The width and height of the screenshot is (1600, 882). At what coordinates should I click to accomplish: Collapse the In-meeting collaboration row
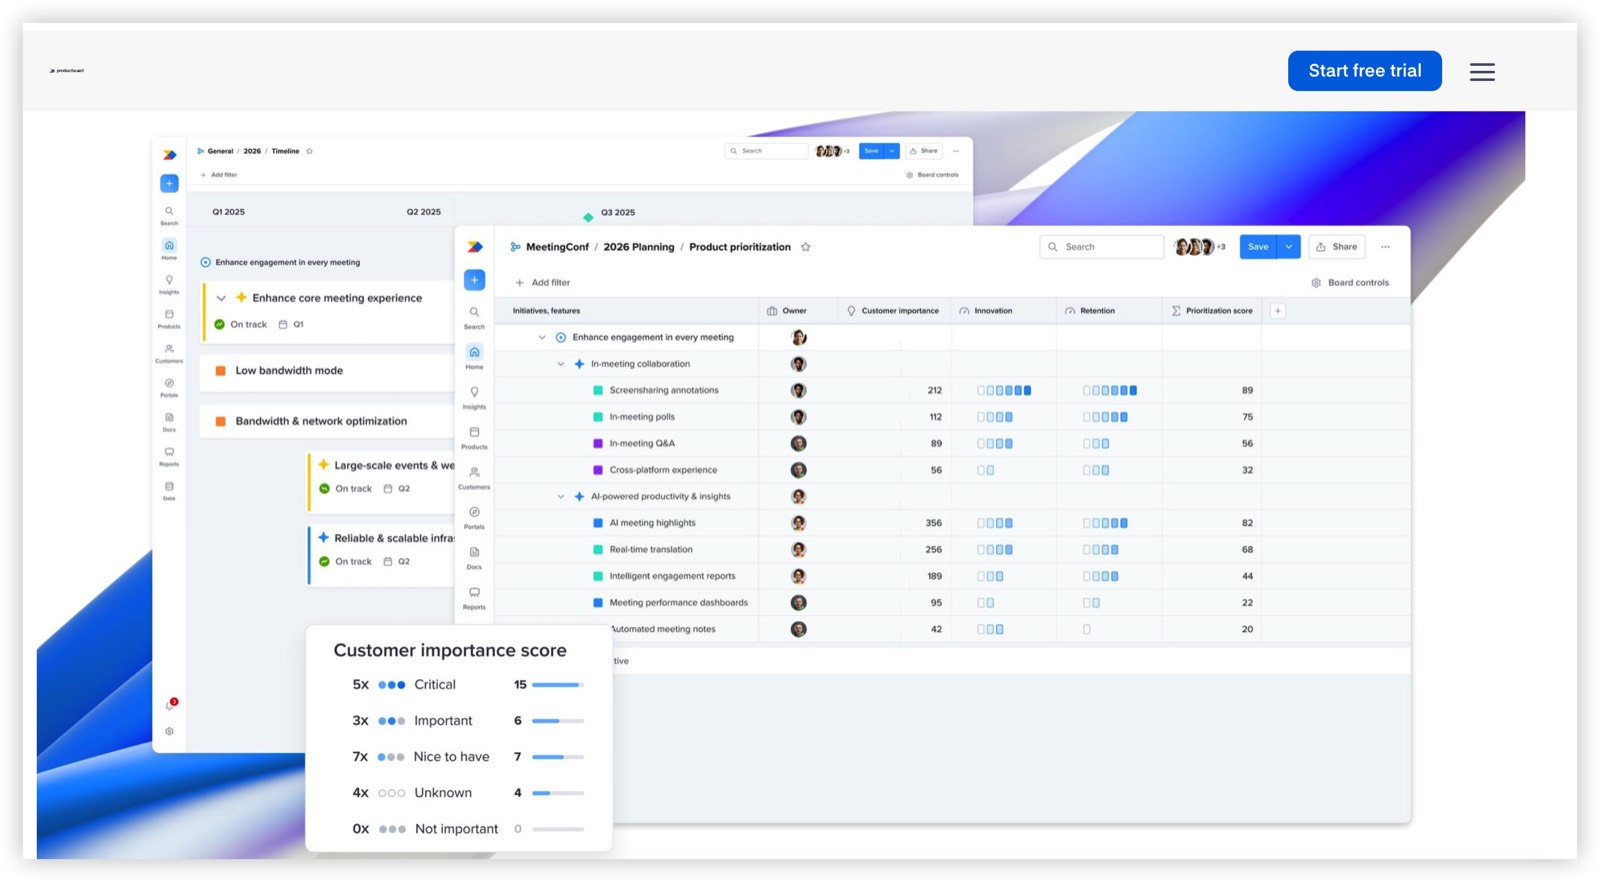click(x=561, y=364)
